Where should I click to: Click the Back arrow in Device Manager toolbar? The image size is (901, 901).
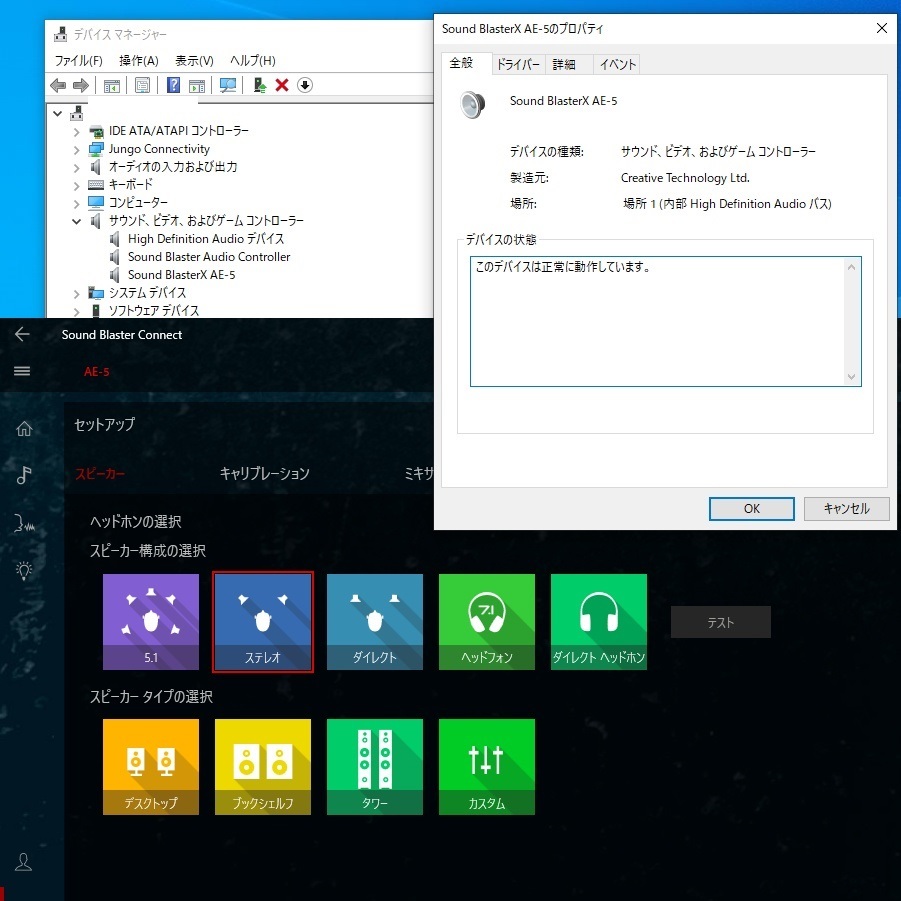pyautogui.click(x=58, y=86)
